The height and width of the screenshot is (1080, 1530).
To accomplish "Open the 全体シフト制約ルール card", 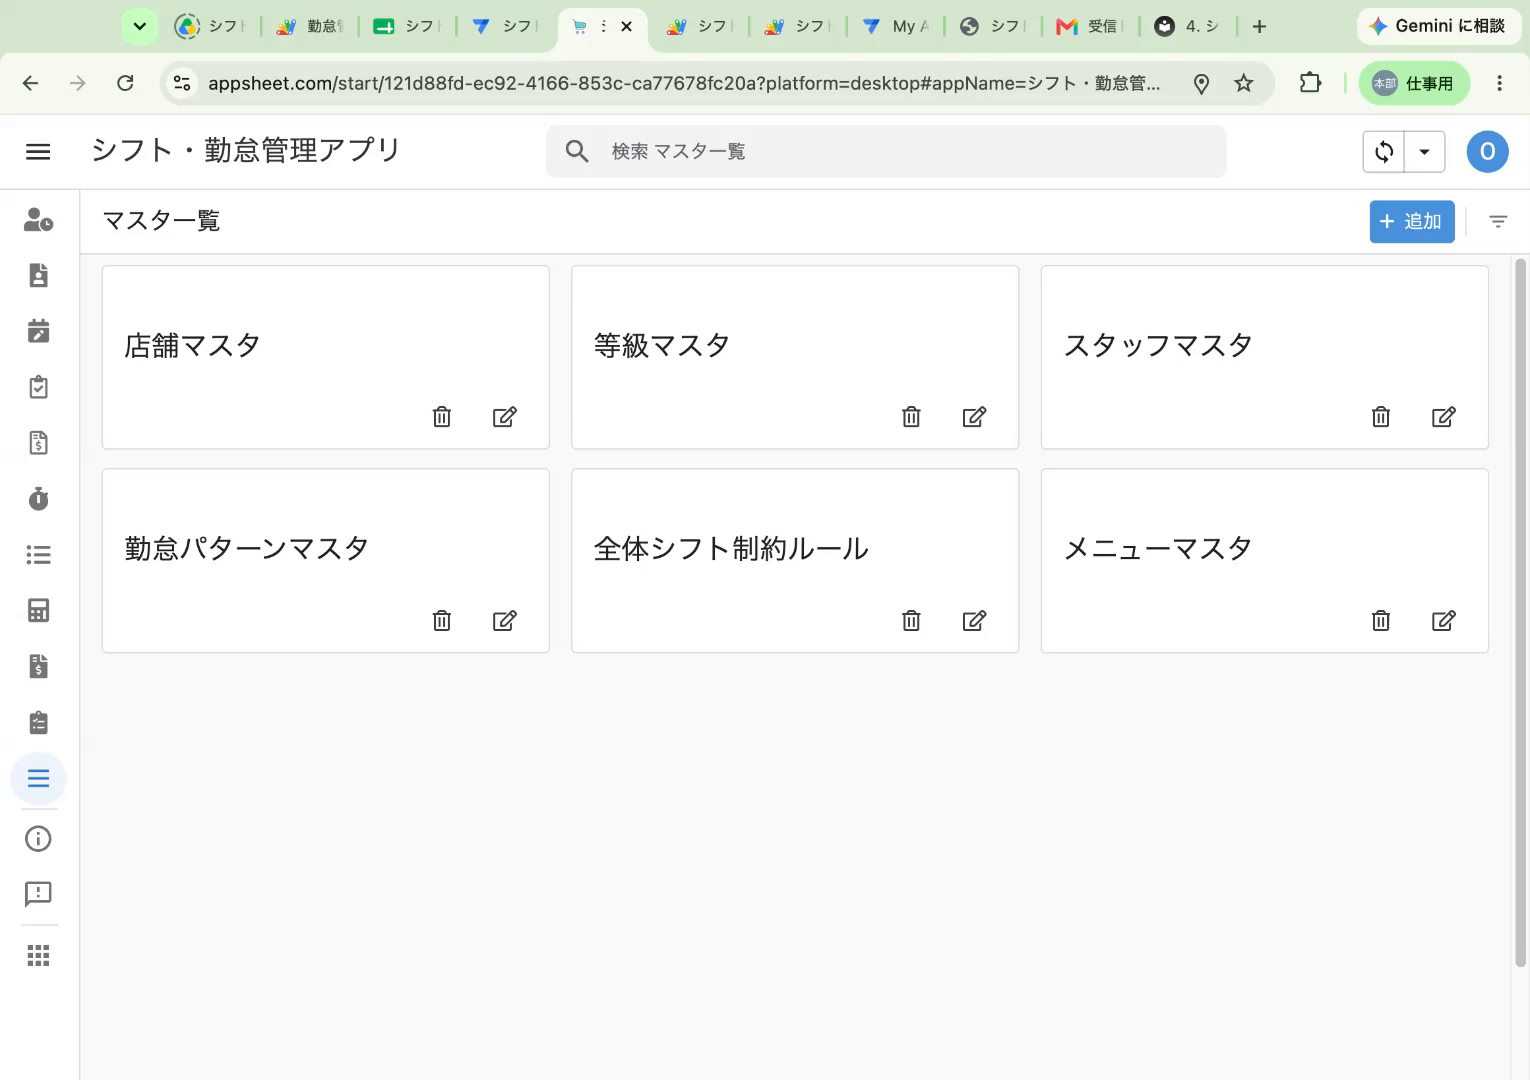I will [x=795, y=561].
